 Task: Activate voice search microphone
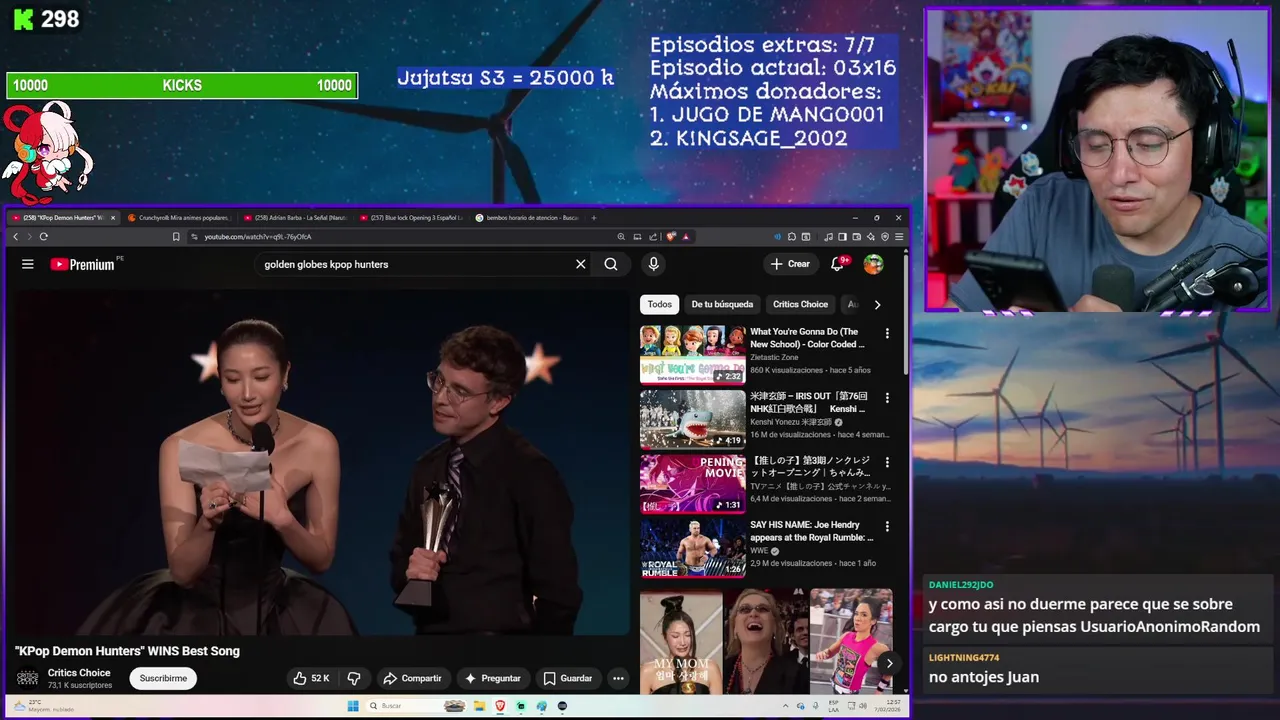pos(653,264)
